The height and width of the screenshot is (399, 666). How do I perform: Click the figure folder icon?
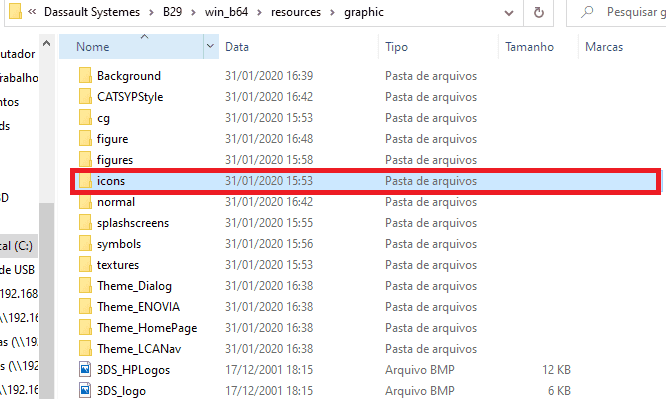click(85, 139)
